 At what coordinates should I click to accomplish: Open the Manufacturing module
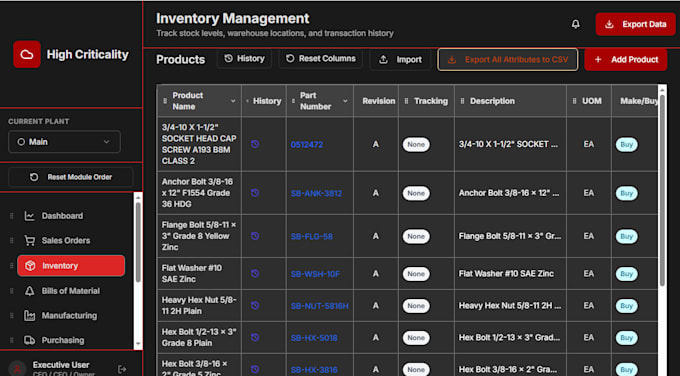69,315
